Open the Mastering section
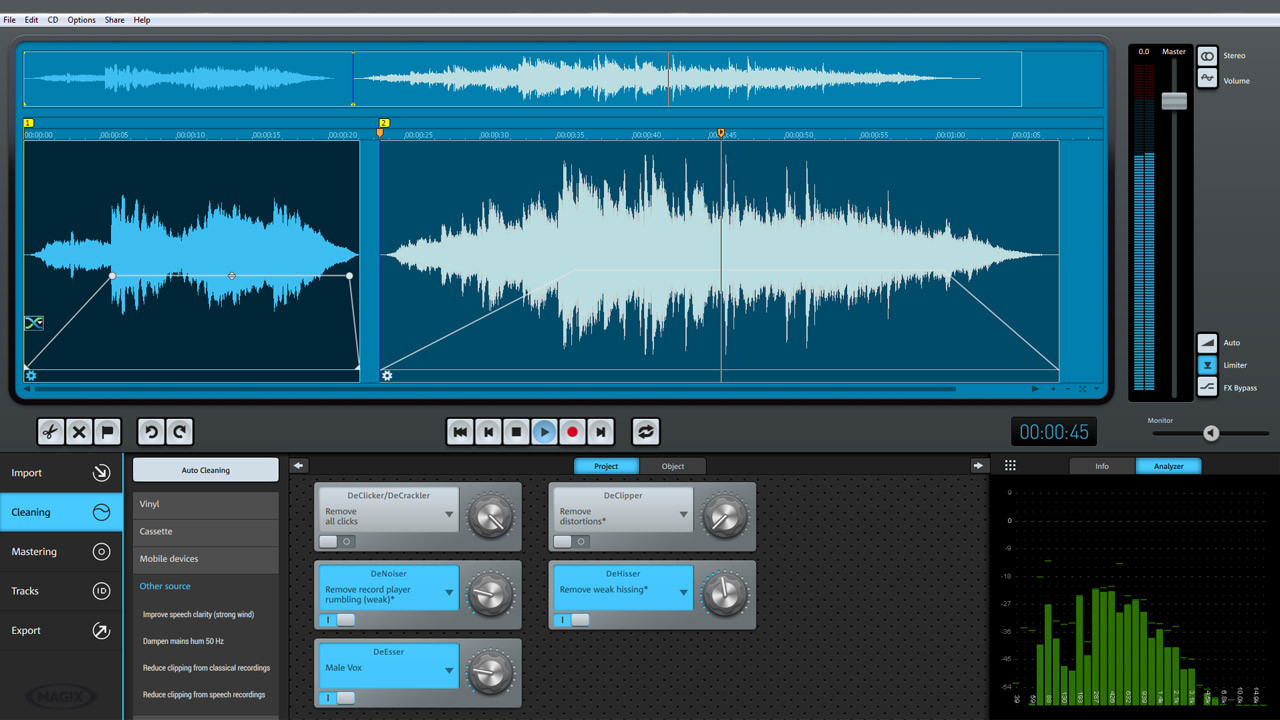 coord(61,552)
